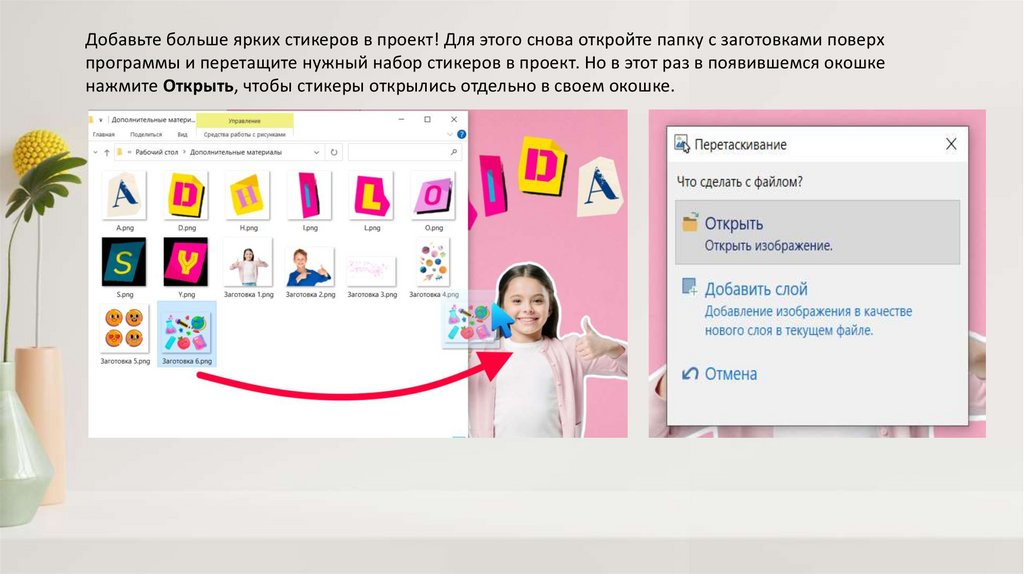Maximize the Explorer window
Viewport: 1024px width, 574px height.
[x=427, y=120]
